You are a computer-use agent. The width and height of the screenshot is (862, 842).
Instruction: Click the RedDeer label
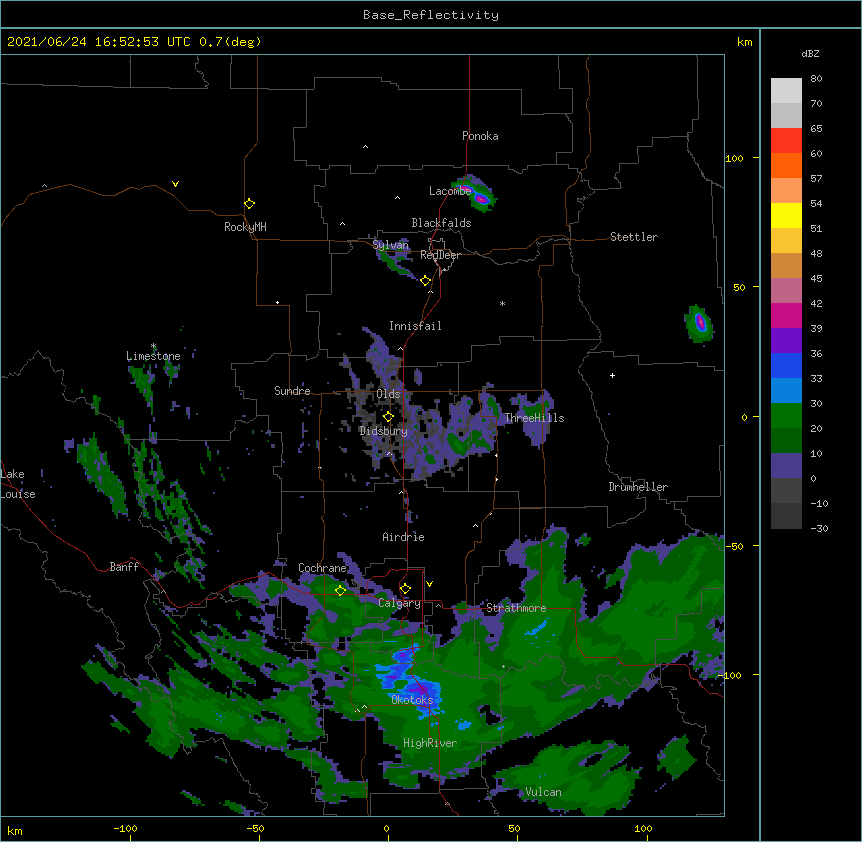(440, 255)
